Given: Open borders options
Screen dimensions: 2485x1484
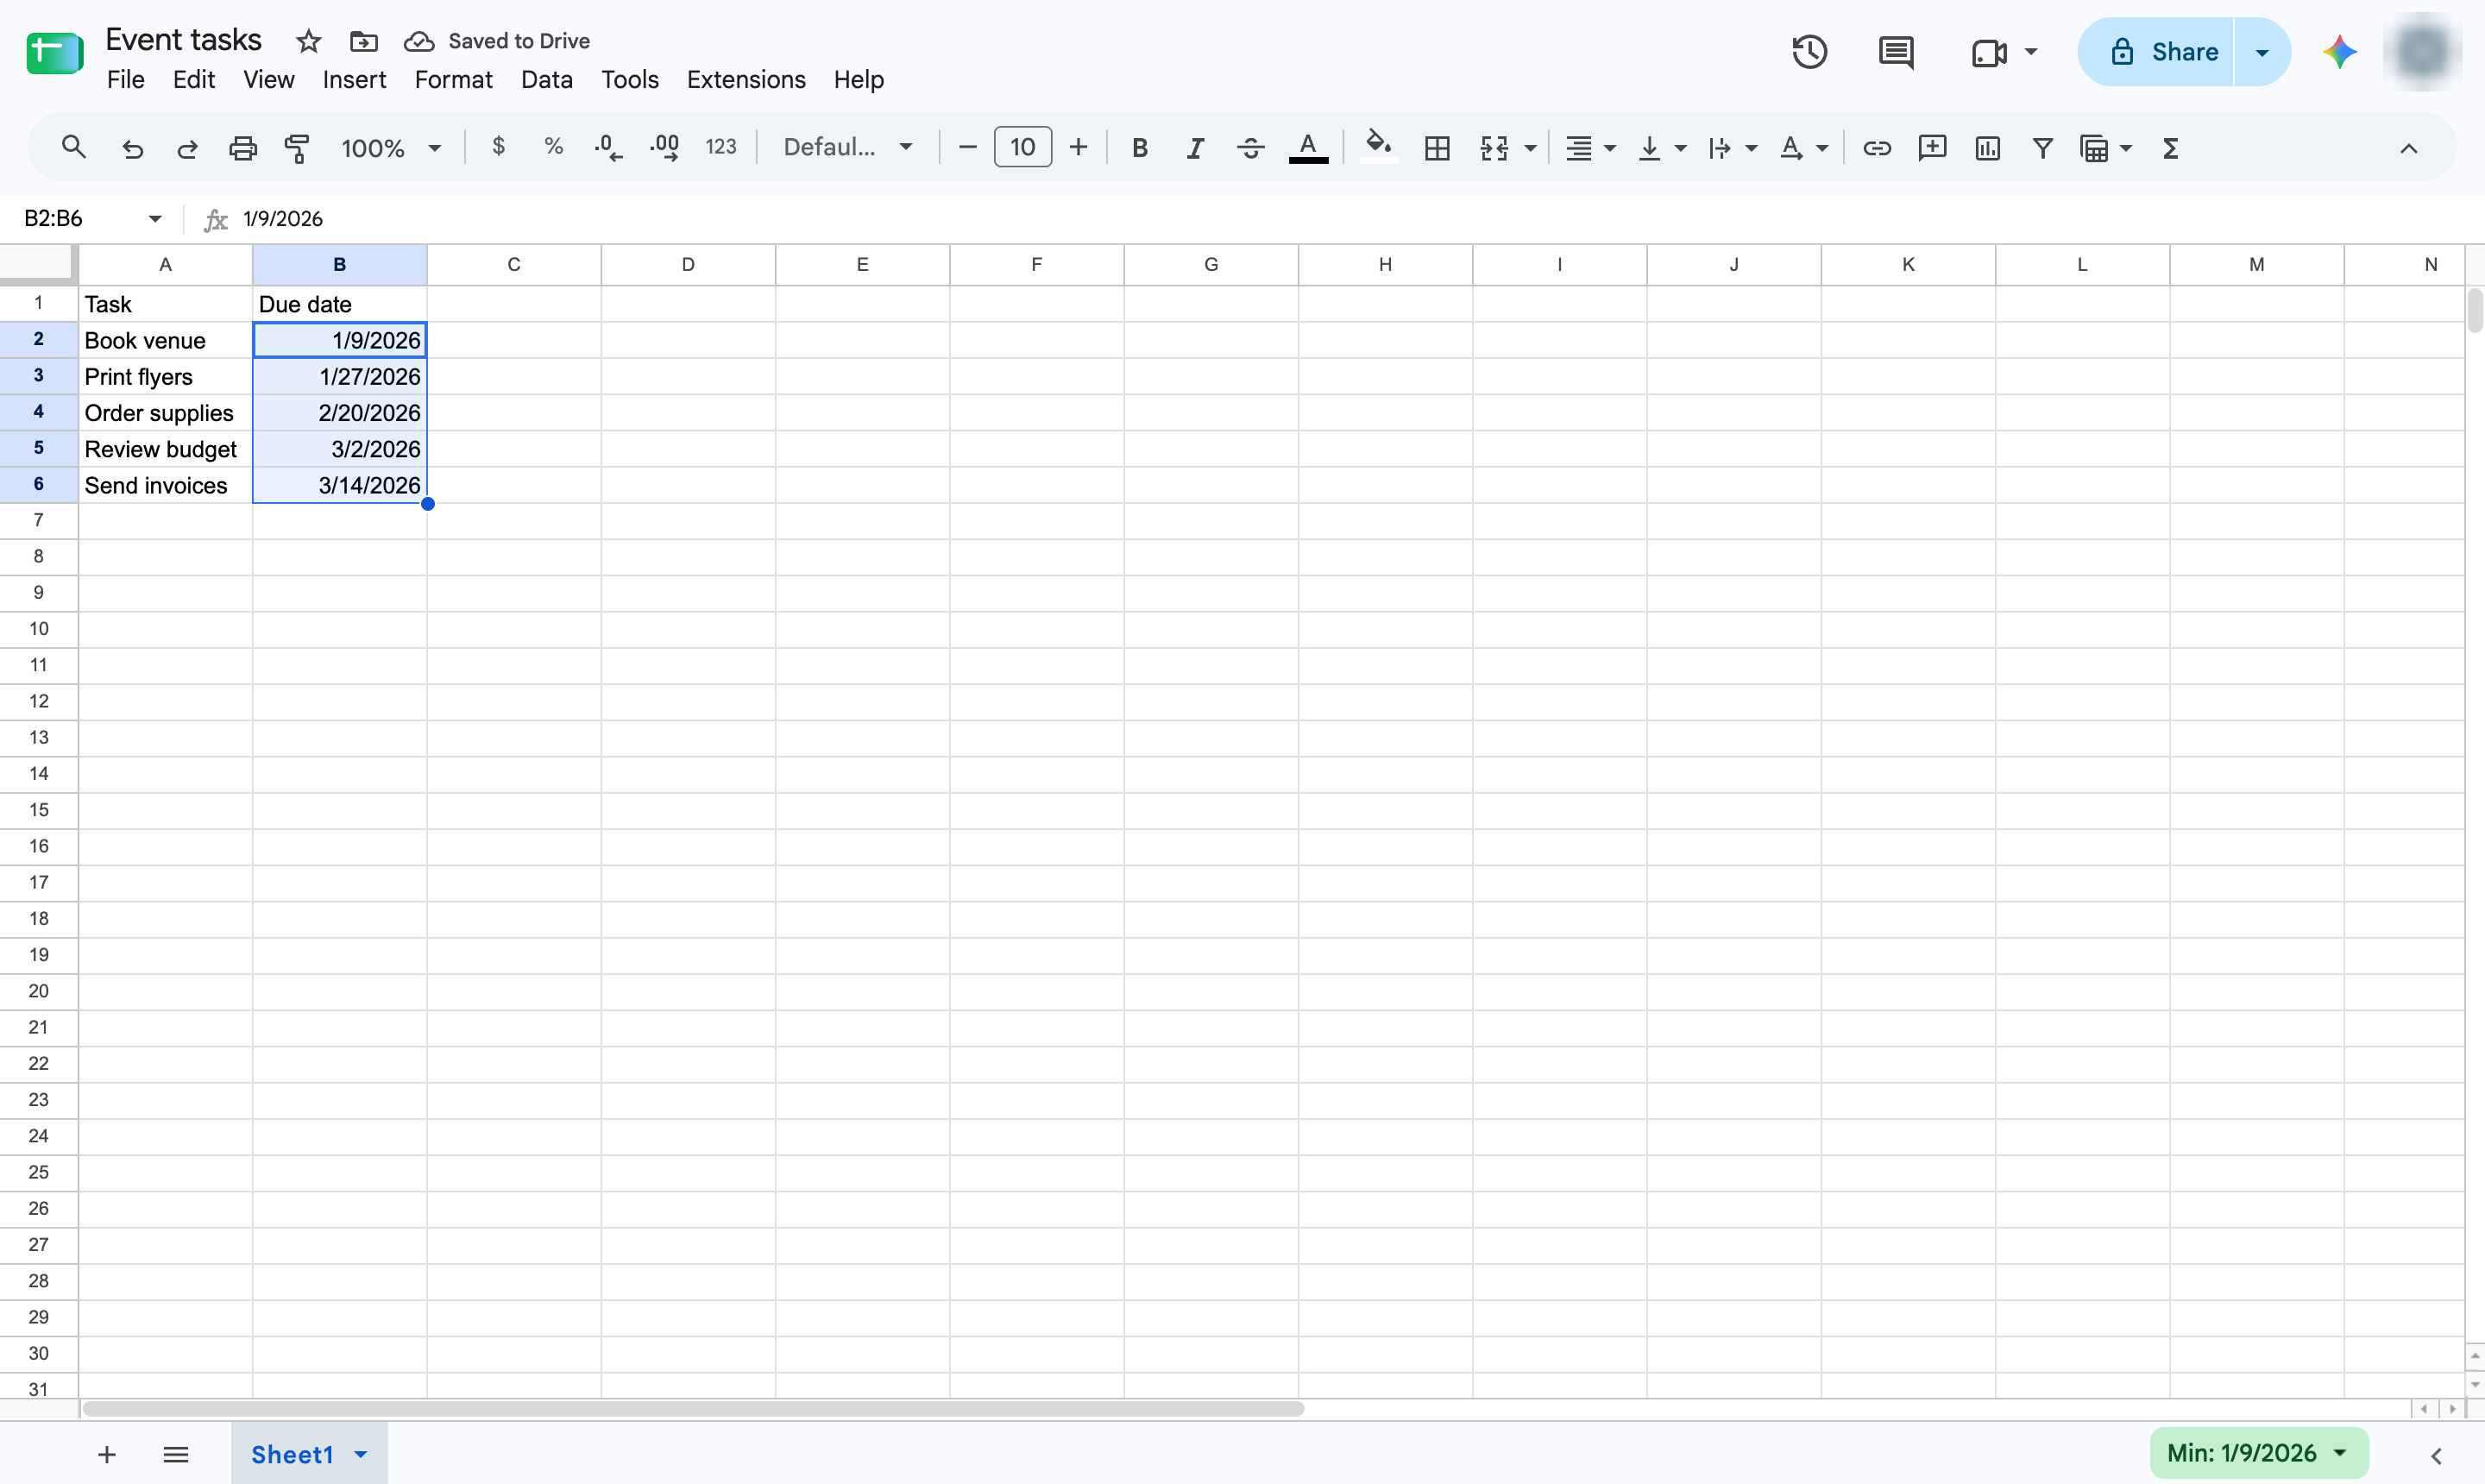Looking at the screenshot, I should tap(1437, 148).
